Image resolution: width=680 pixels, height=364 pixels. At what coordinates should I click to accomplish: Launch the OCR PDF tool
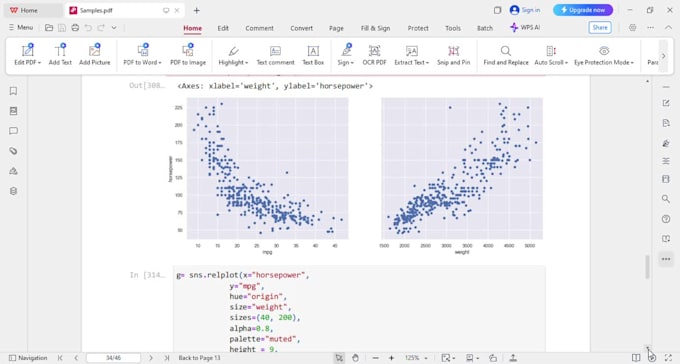pos(374,55)
